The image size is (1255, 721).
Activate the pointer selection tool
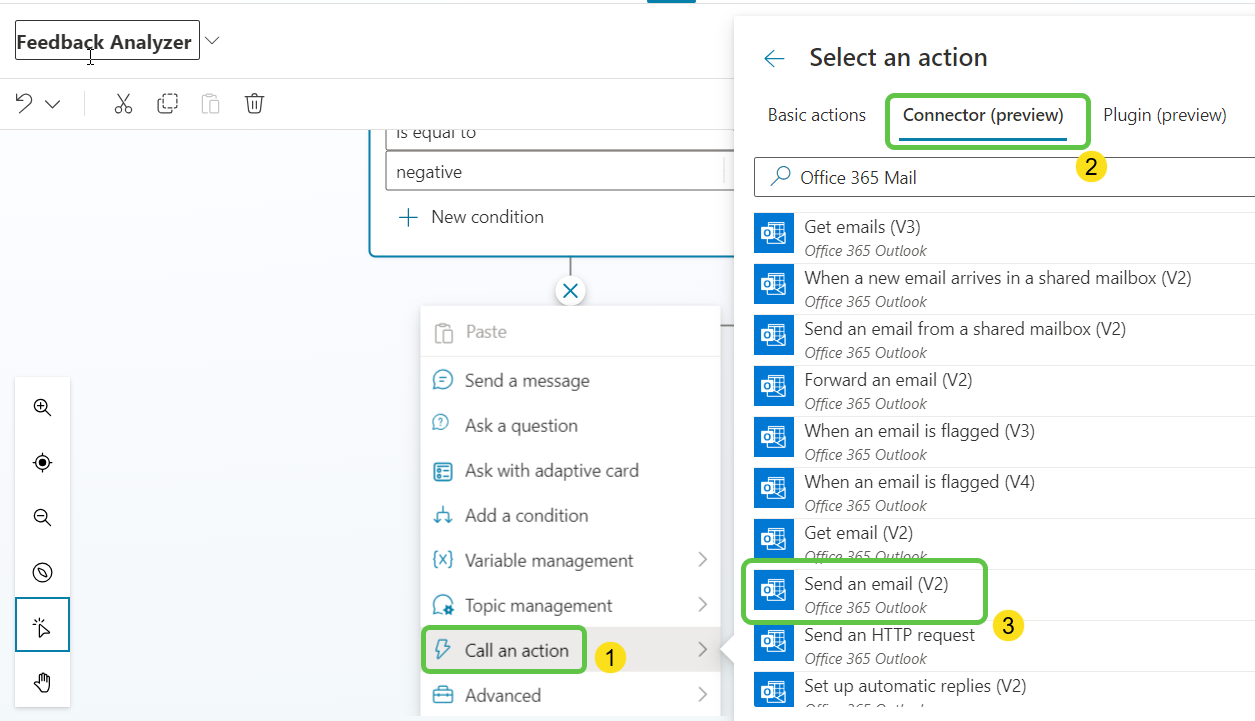click(42, 627)
